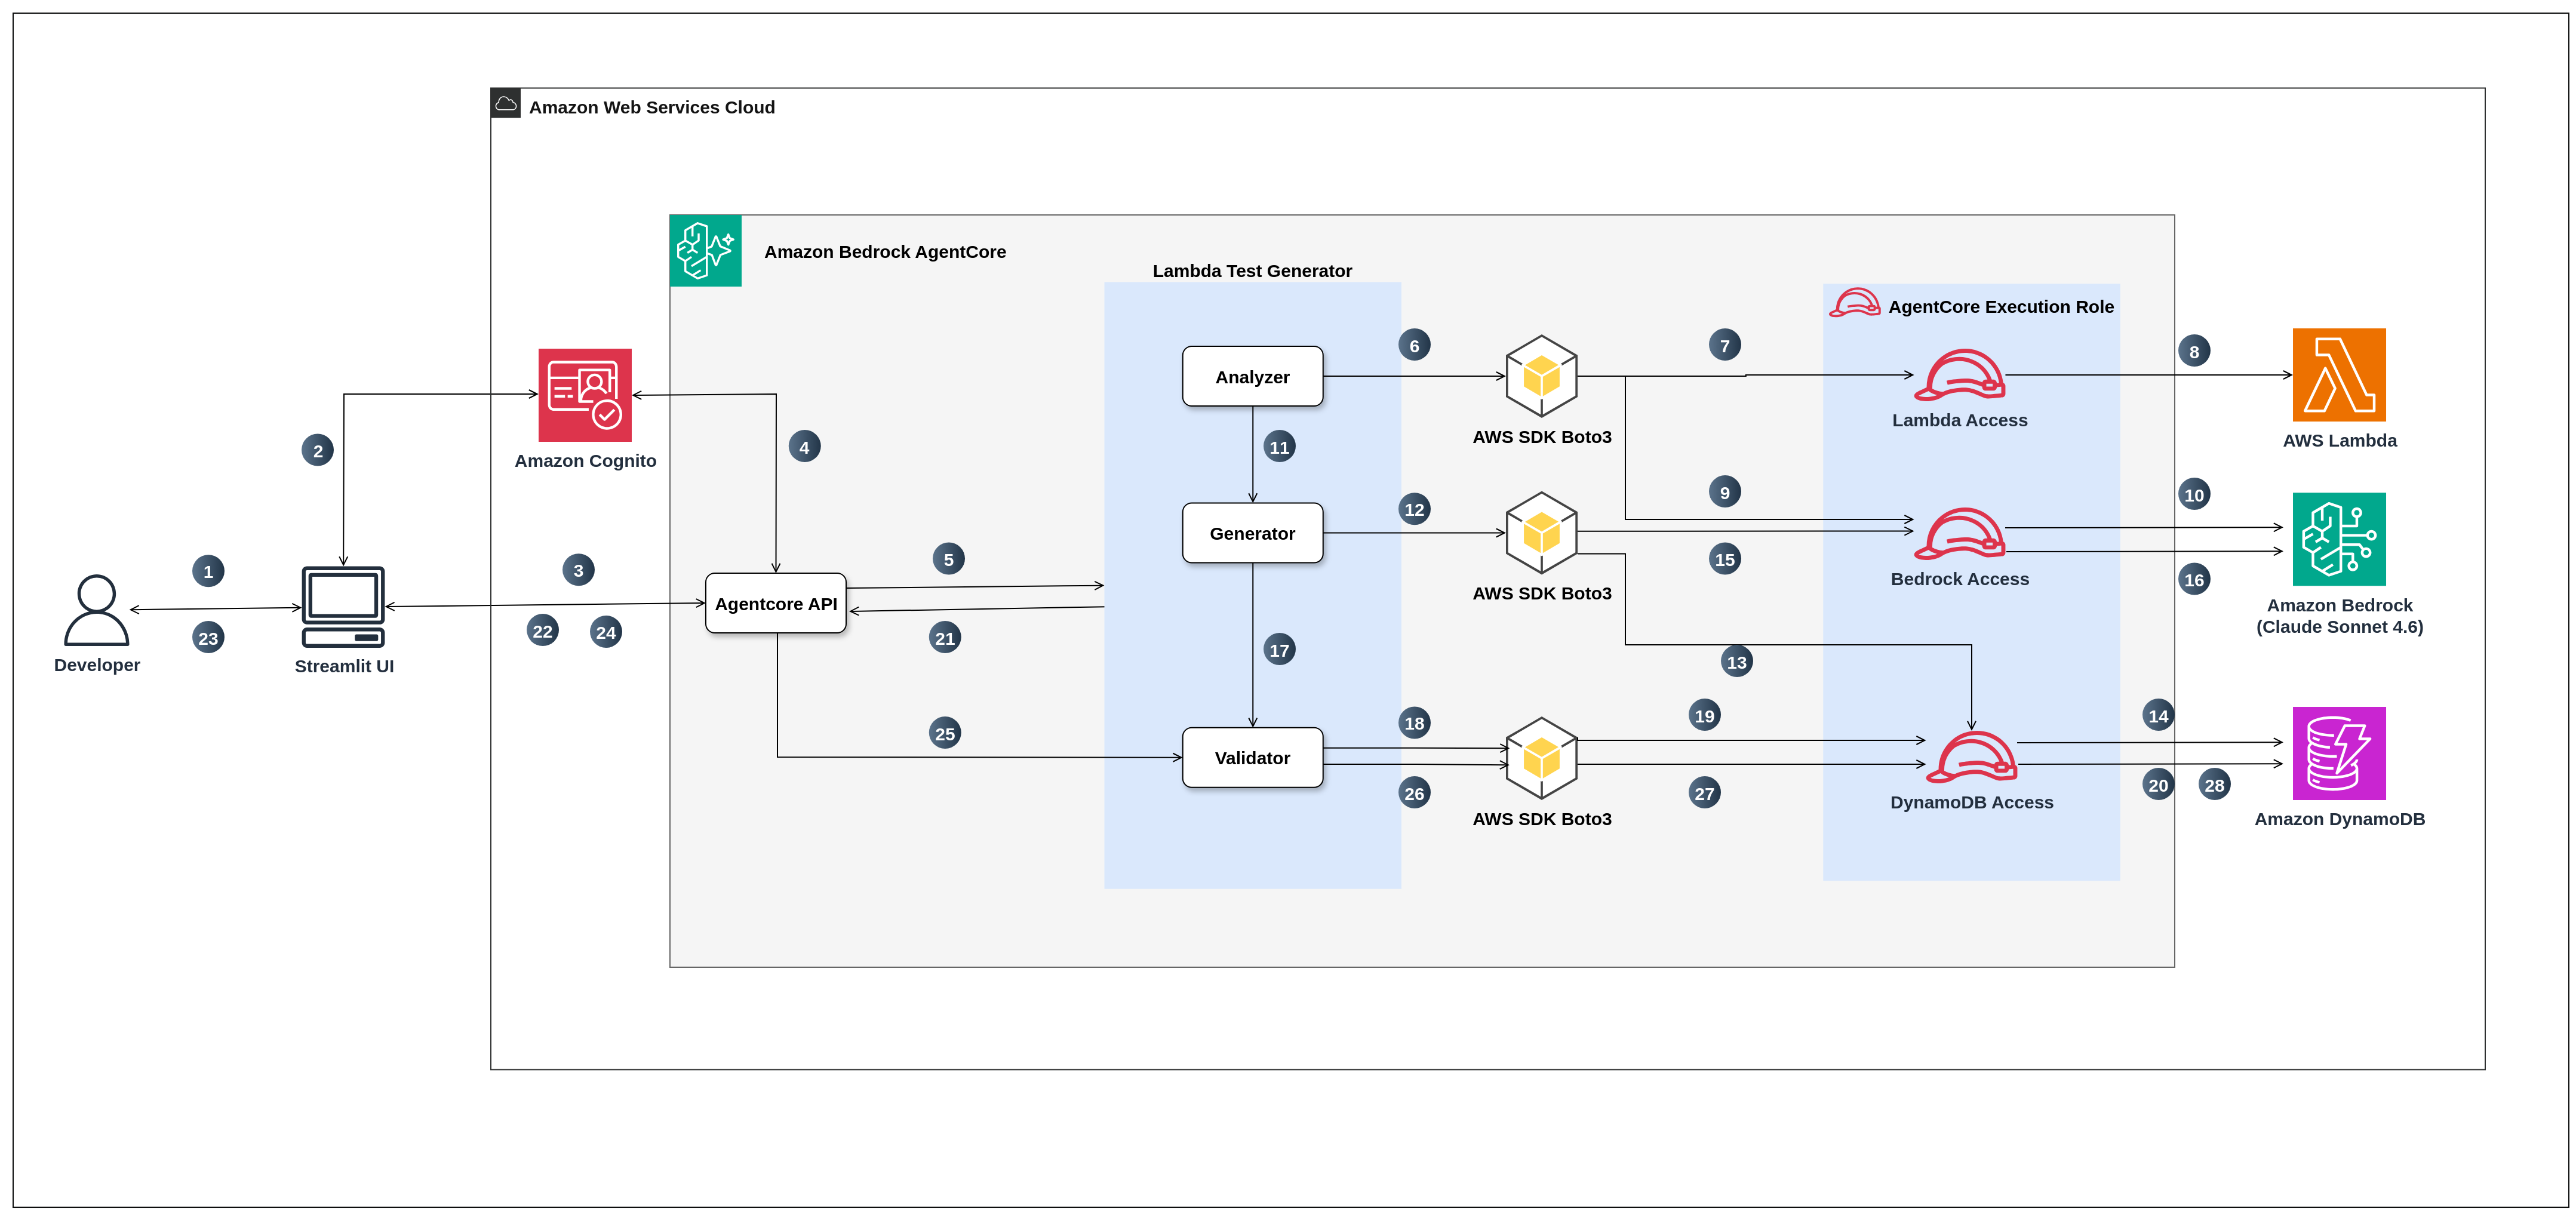Viewport: 2576px width, 1215px height.
Task: Select the AWS SDK Boto3 icon beside Analyzer
Action: 1541,376
